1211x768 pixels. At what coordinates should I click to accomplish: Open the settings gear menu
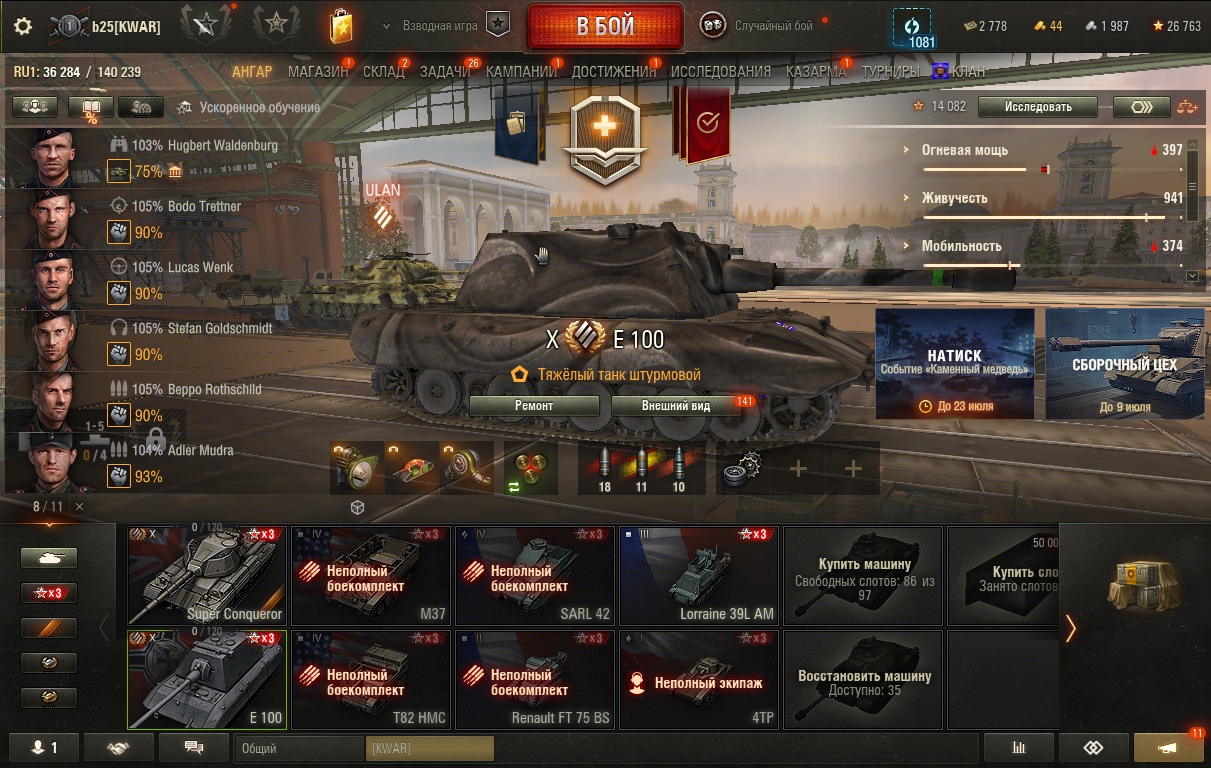pos(23,26)
